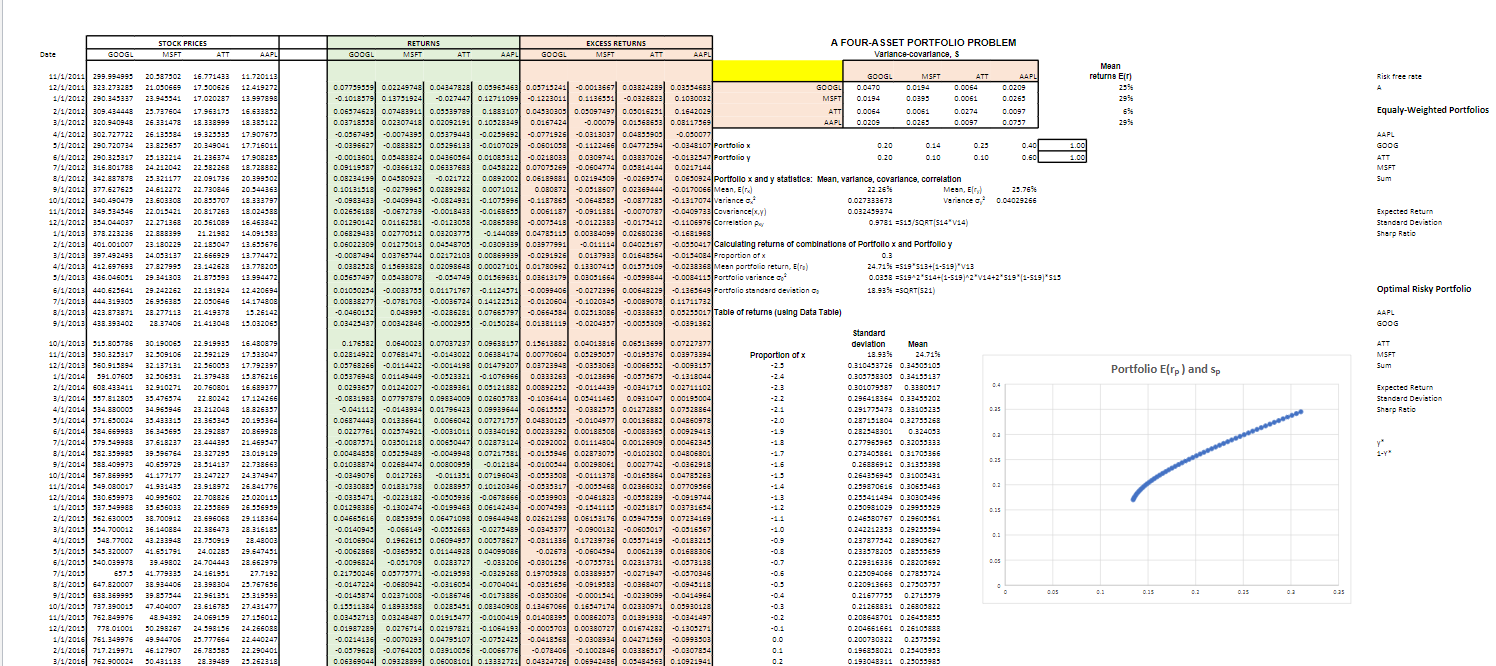Viewport: 1496px width, 666px height.
Task: Select the Date column header
Action: coord(47,54)
